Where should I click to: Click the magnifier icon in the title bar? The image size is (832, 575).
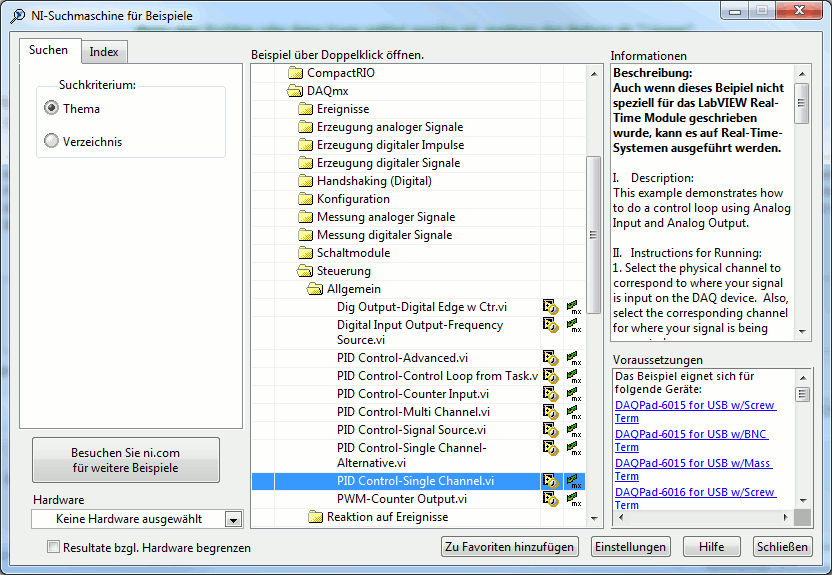point(18,16)
